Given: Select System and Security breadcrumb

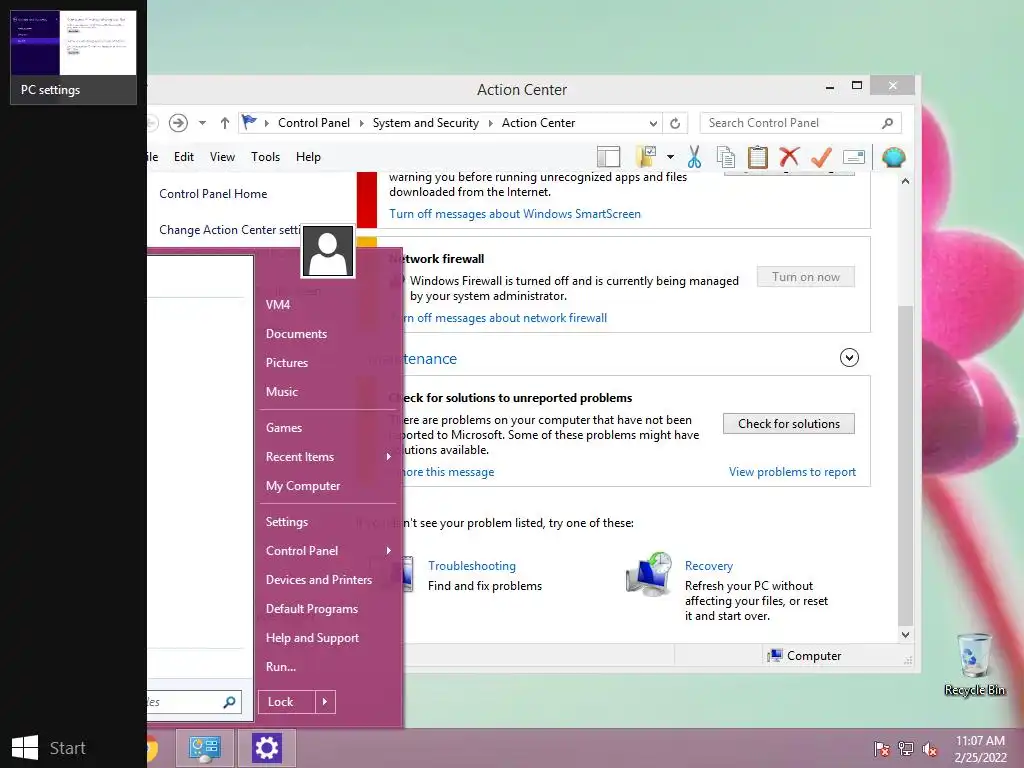Looking at the screenshot, I should [425, 123].
